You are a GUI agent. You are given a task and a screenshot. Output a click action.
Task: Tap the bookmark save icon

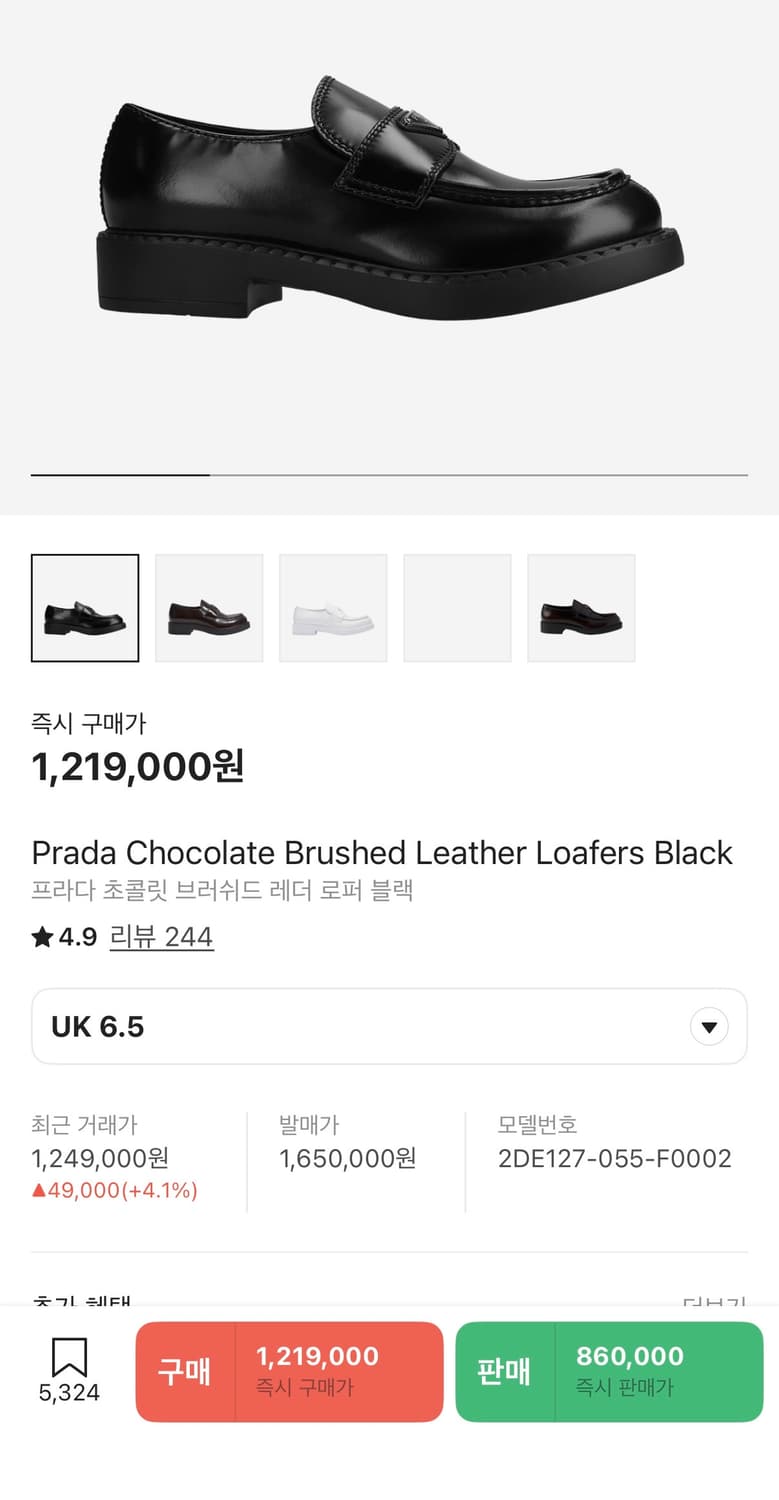coord(69,1358)
